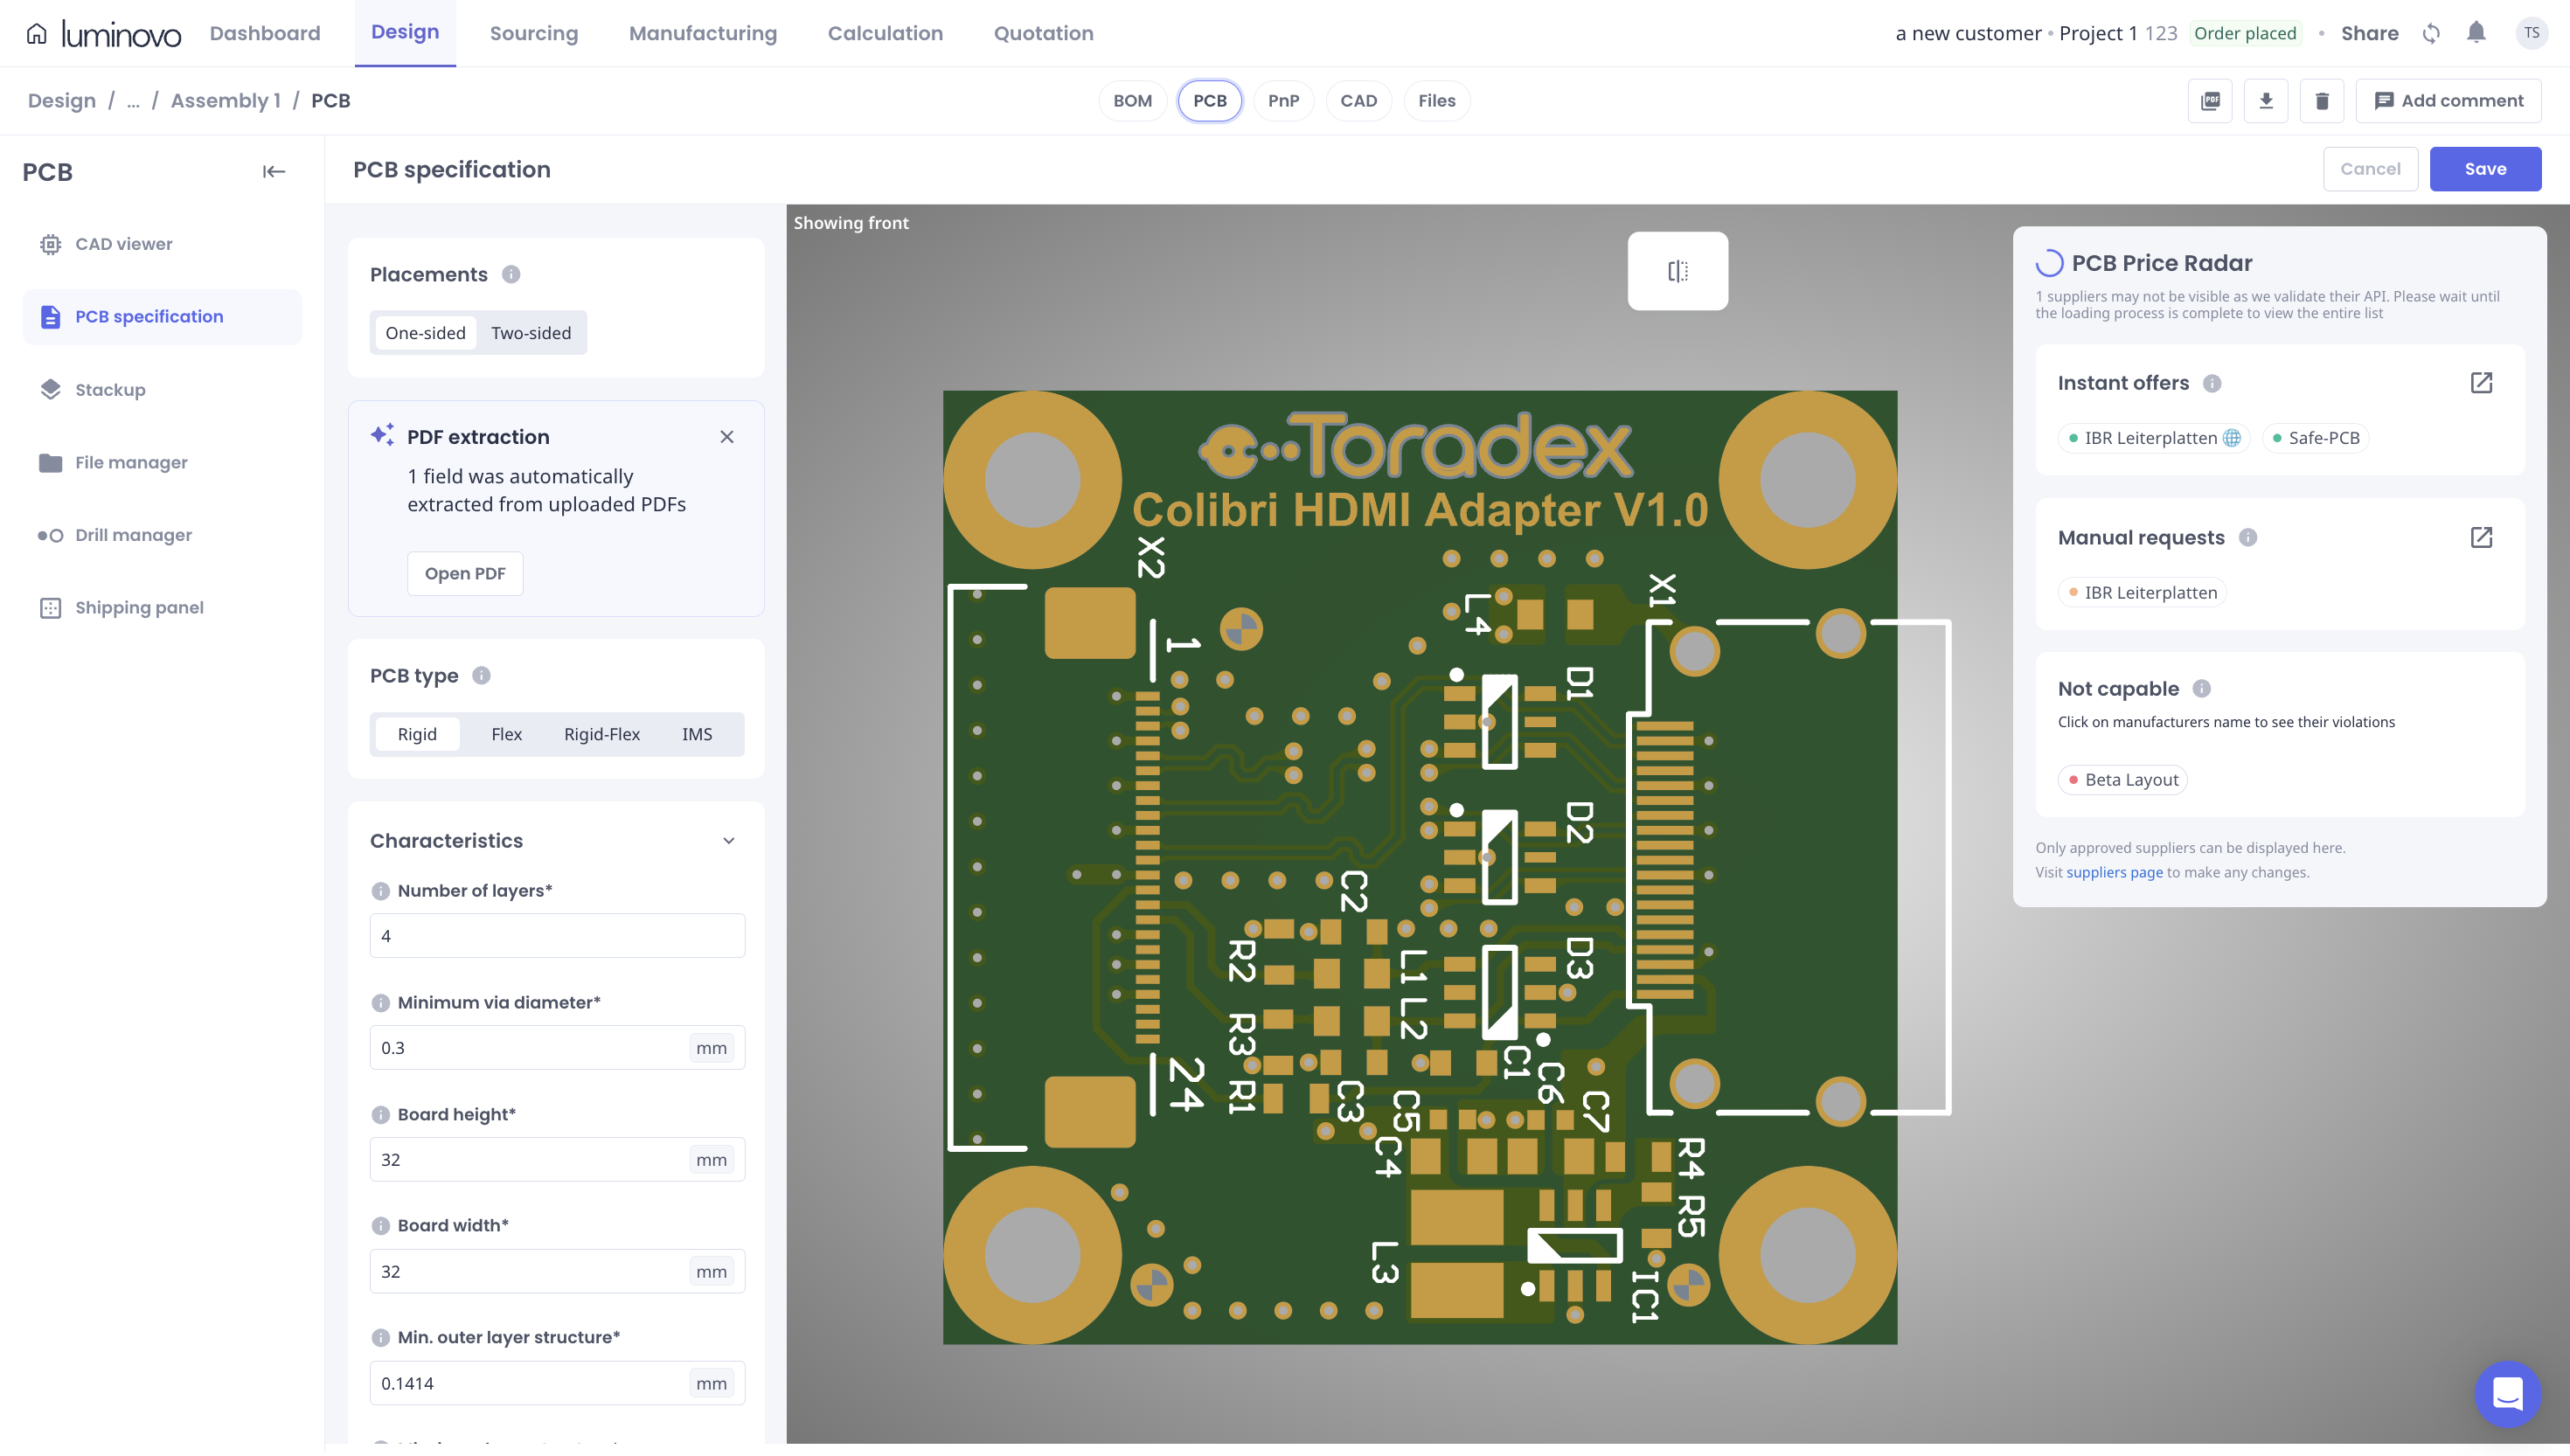Click the download icon in toolbar

tap(2266, 101)
